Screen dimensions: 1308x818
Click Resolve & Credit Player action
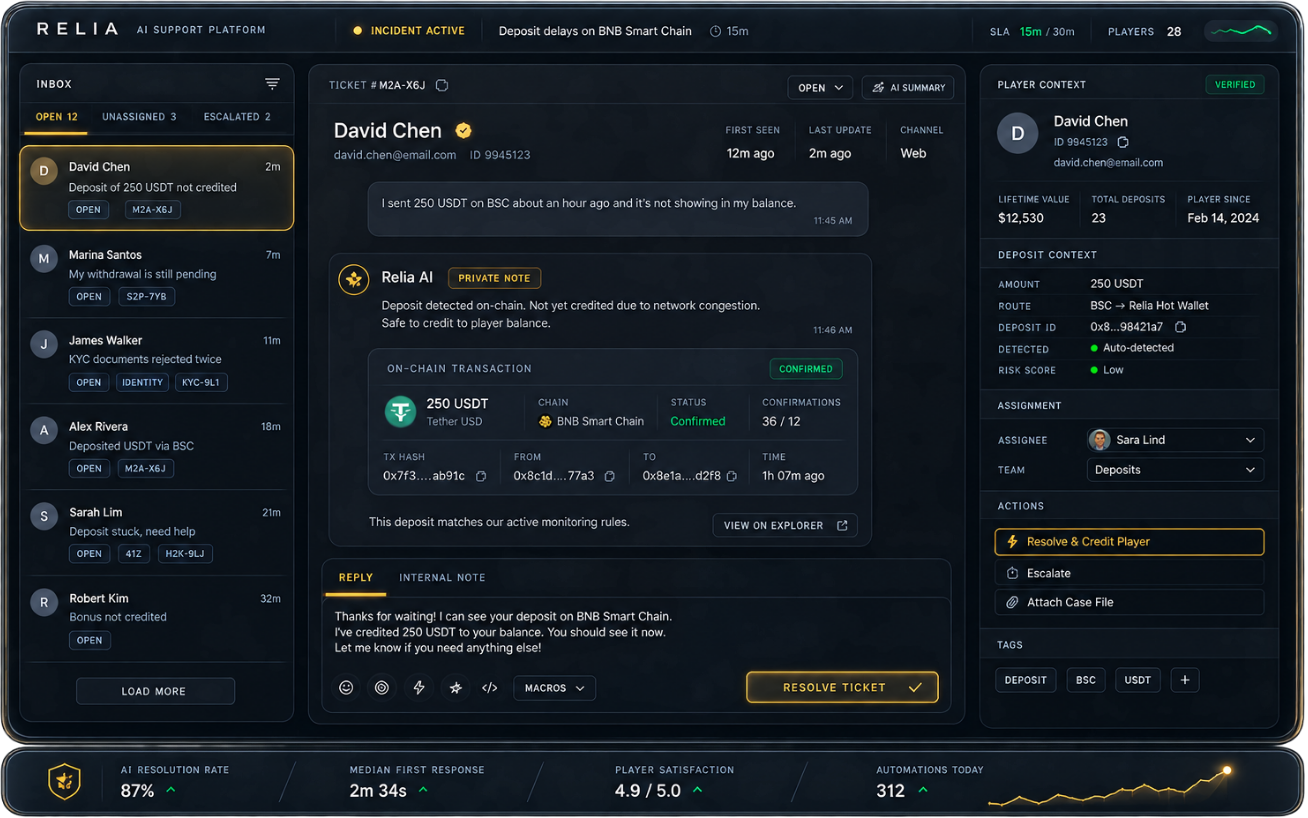click(x=1129, y=542)
